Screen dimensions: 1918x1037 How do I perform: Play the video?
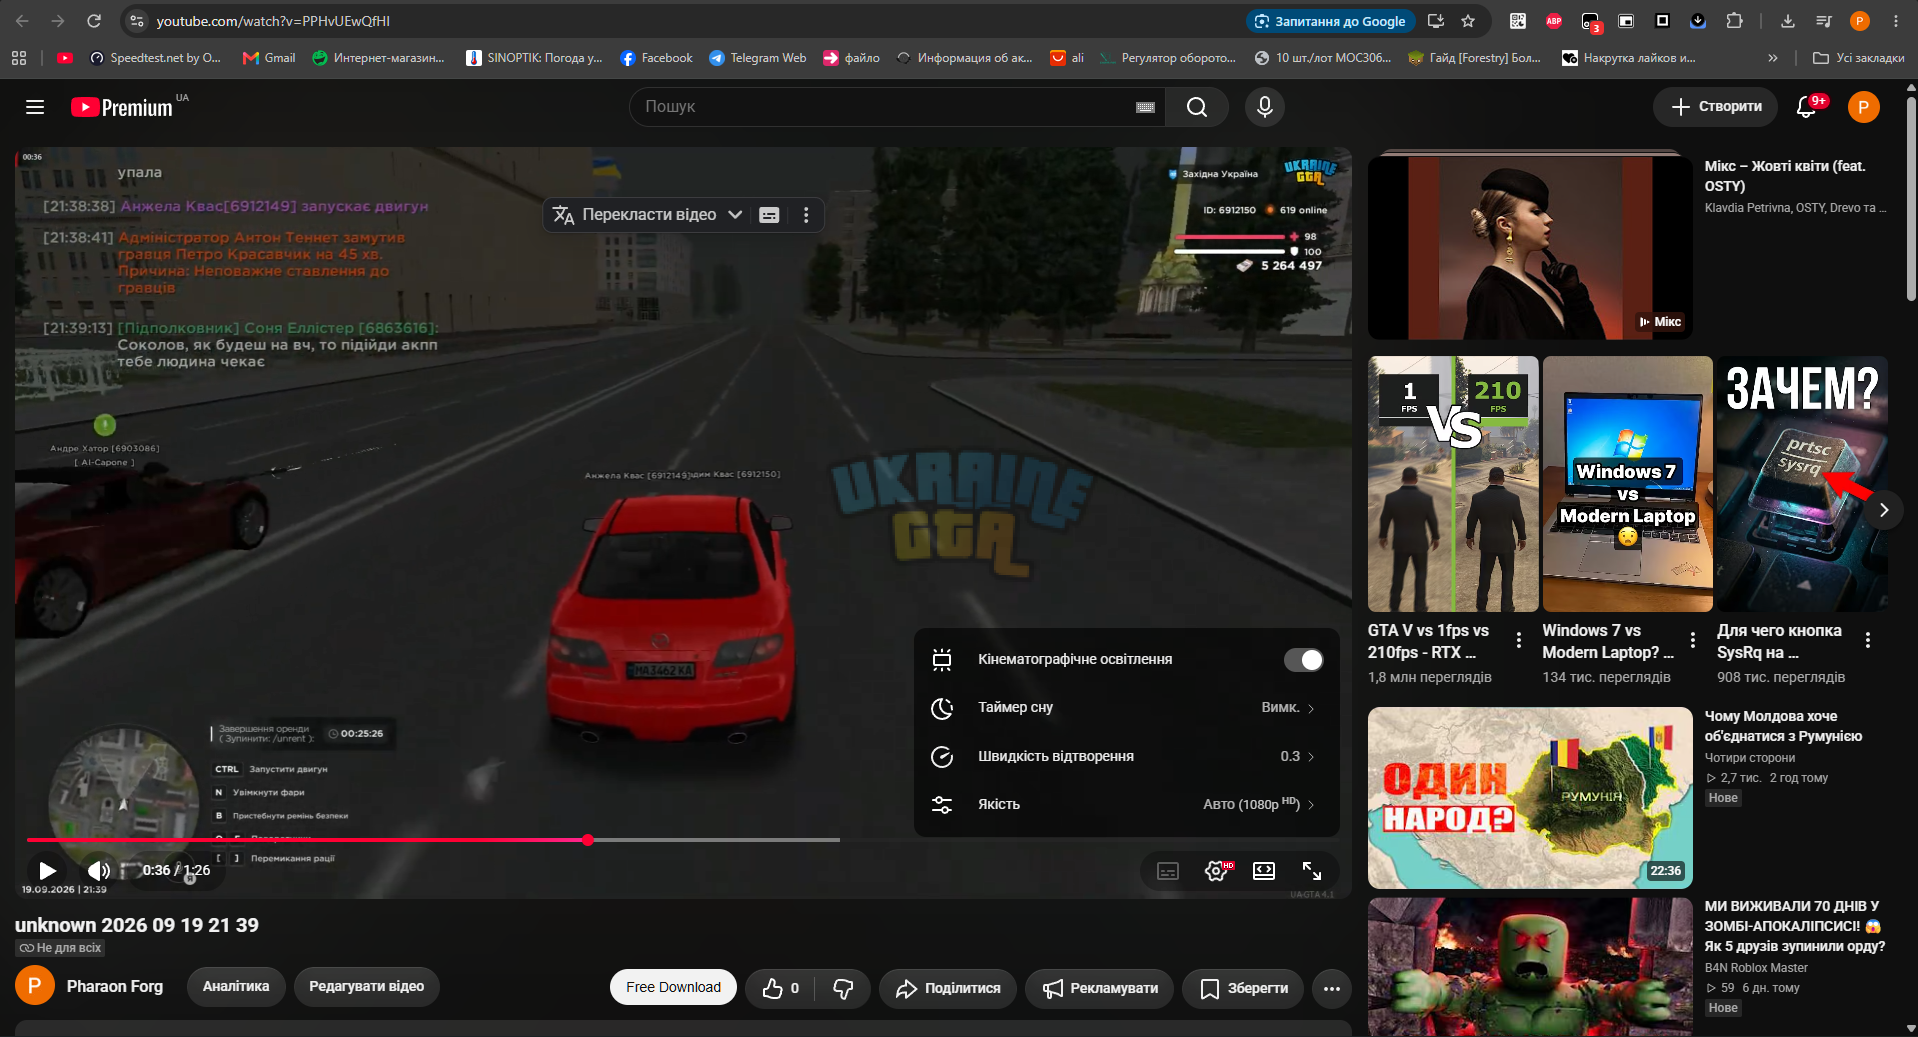[47, 871]
